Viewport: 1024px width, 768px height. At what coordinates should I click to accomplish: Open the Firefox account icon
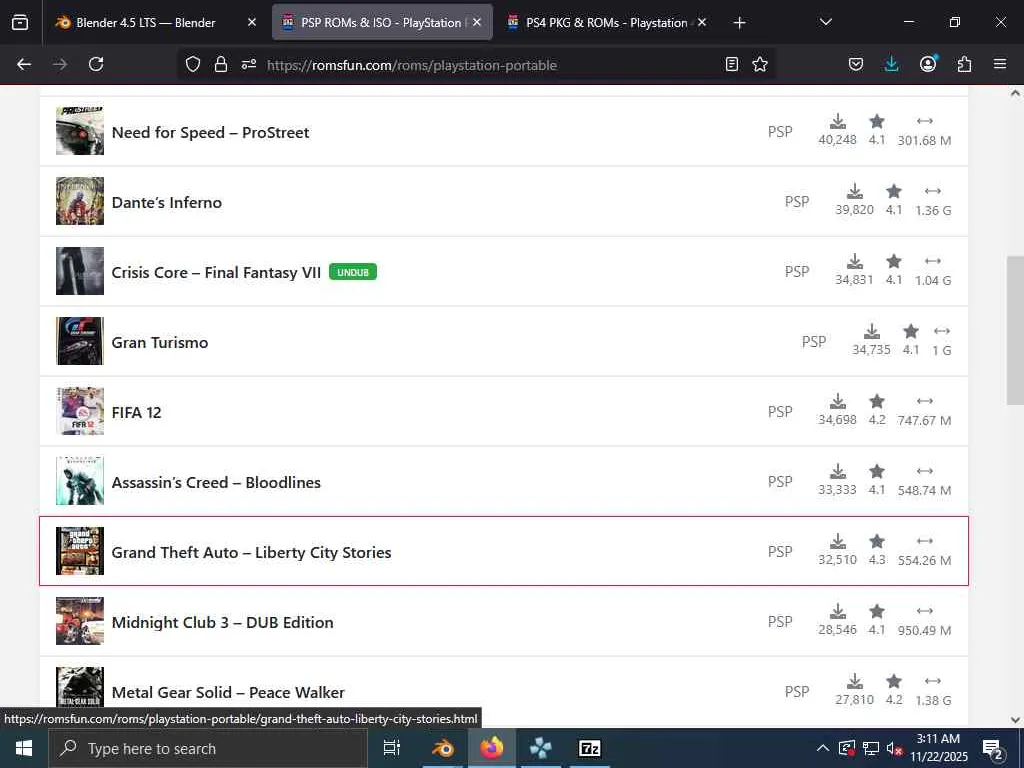[928, 64]
